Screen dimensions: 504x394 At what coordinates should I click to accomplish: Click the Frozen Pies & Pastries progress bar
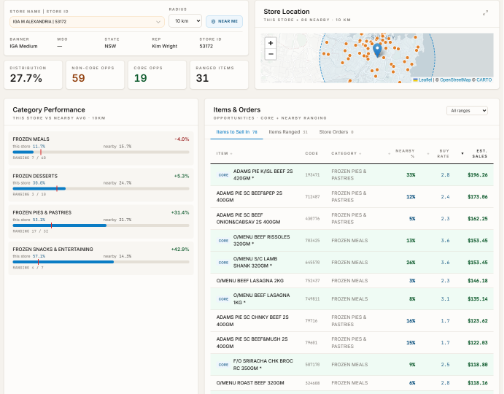pyautogui.click(x=101, y=225)
